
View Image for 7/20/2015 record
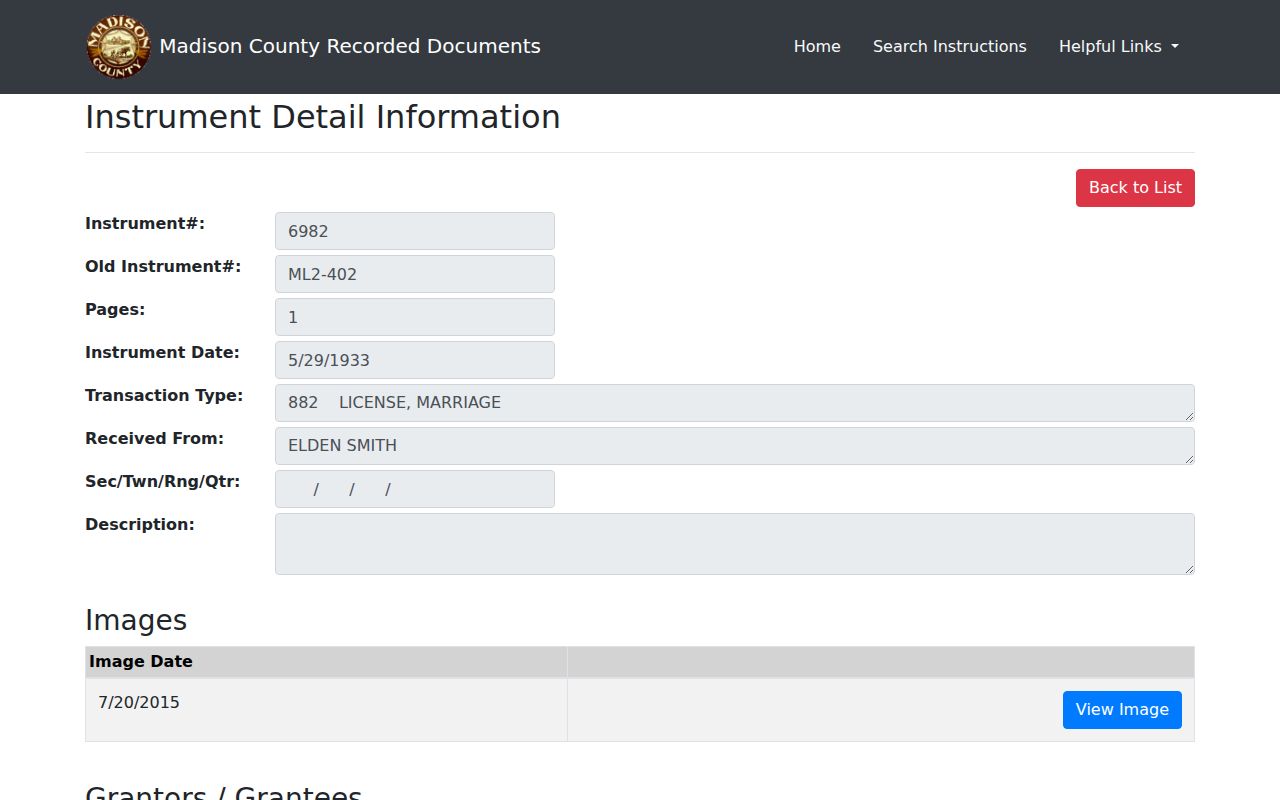pos(1122,710)
